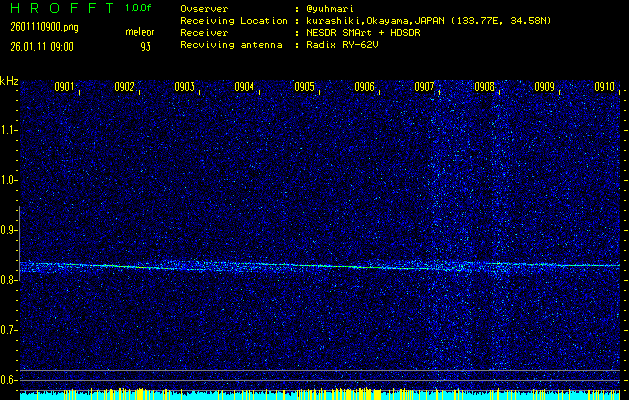Click the 0905 time marker

304,87
